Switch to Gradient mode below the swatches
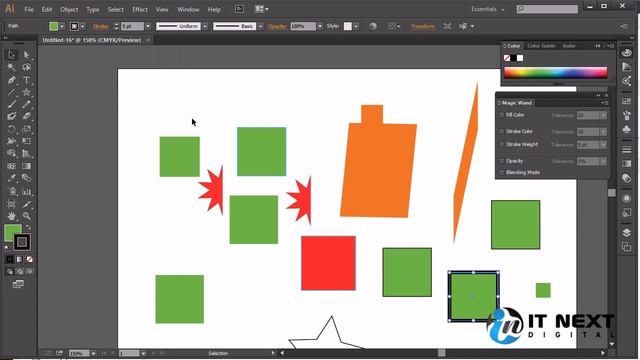Viewport: 640px width, 360px height. [20, 259]
